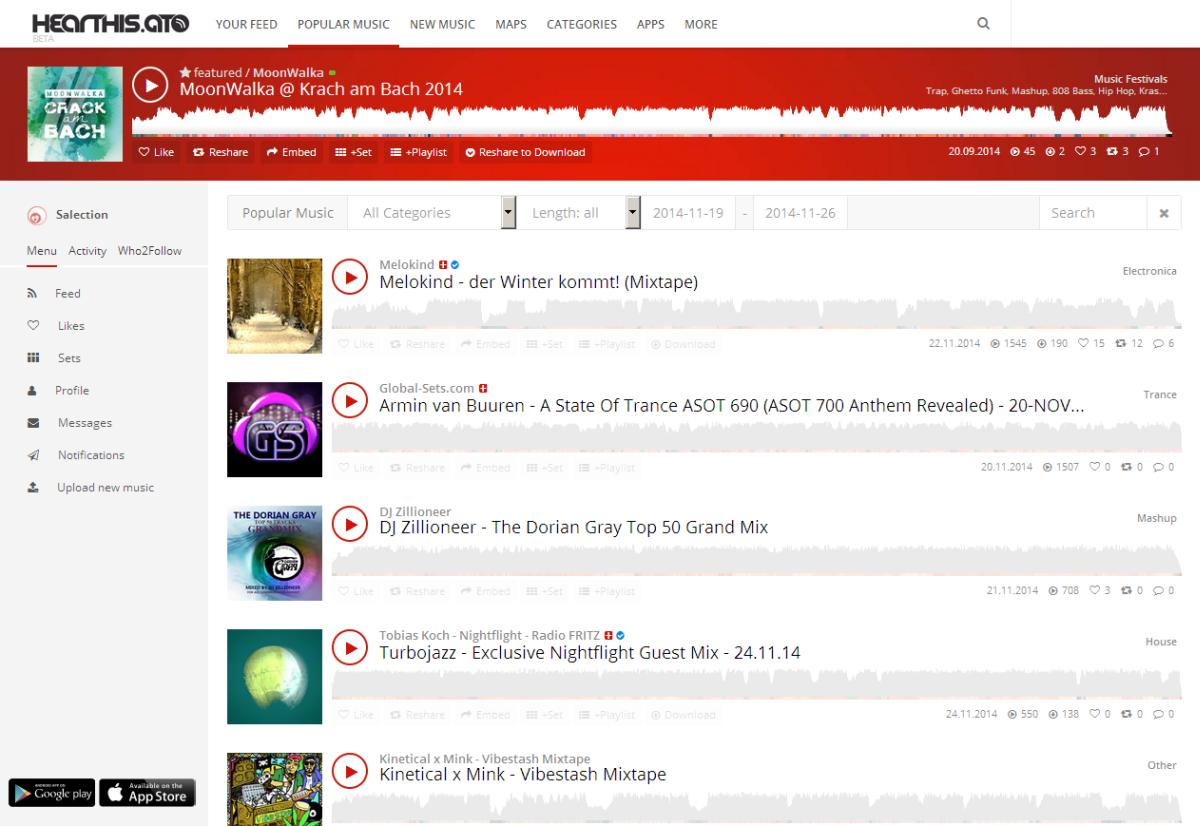Open Messages from the sidebar
1200x826 pixels.
pyautogui.click(x=84, y=423)
